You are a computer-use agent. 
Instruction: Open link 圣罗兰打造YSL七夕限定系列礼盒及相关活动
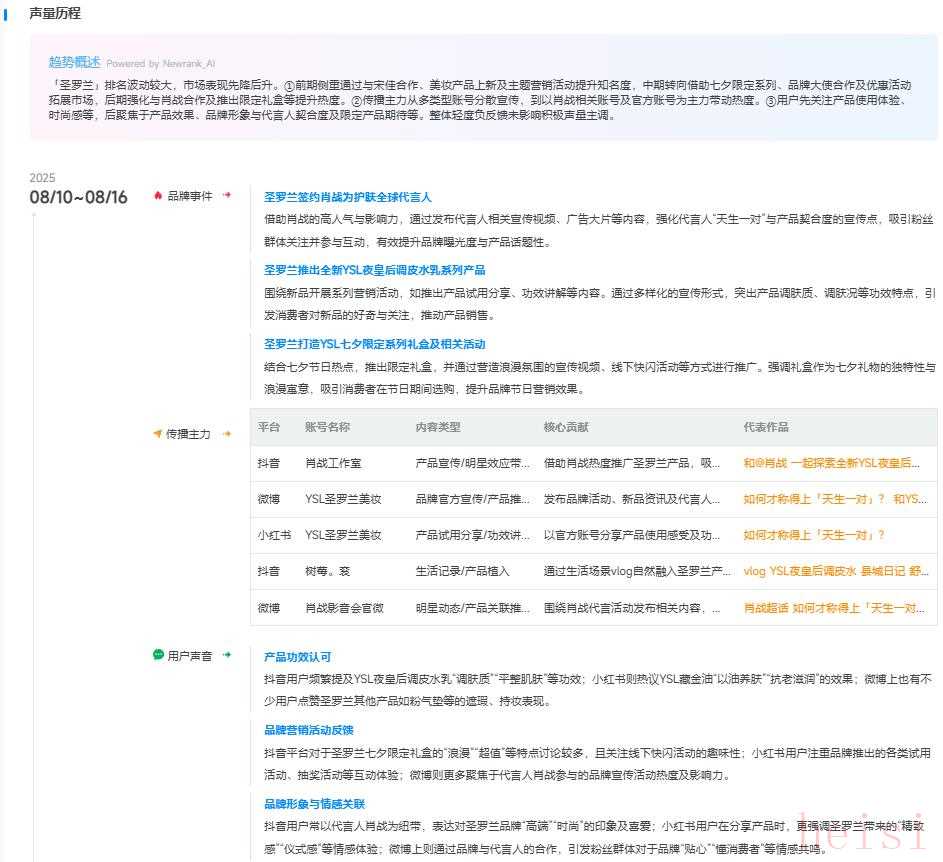point(375,344)
